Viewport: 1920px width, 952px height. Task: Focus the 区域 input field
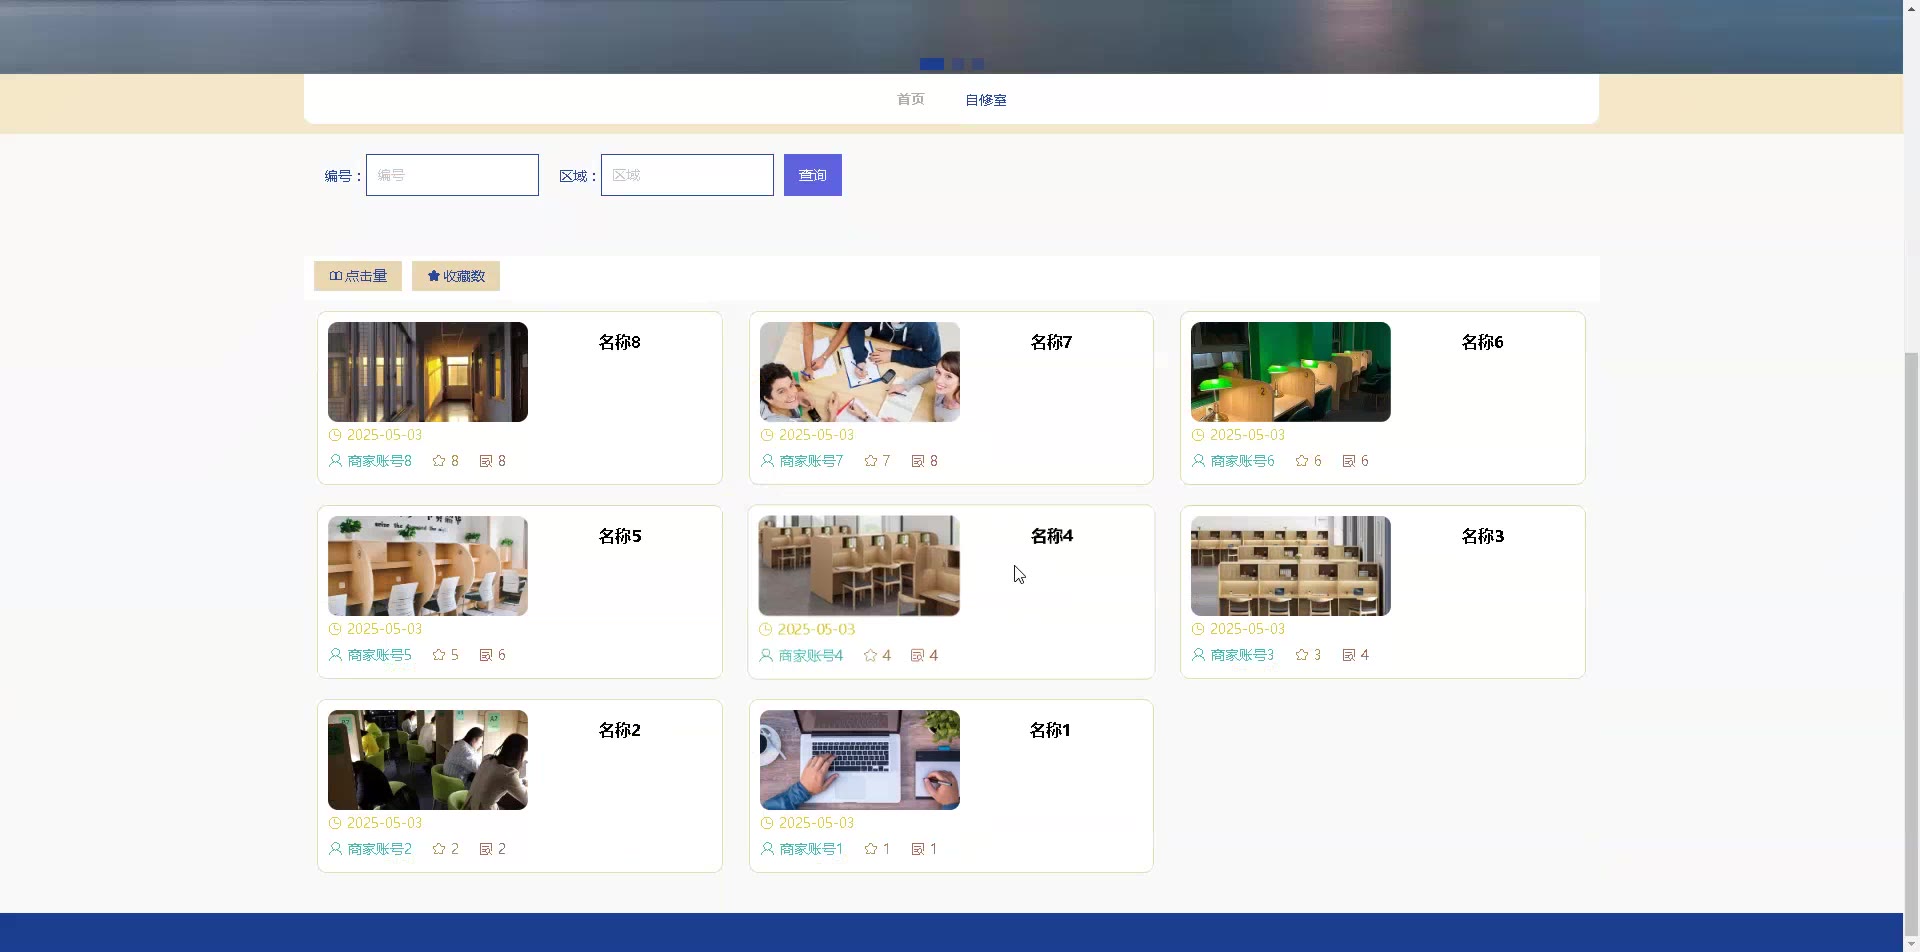point(687,175)
